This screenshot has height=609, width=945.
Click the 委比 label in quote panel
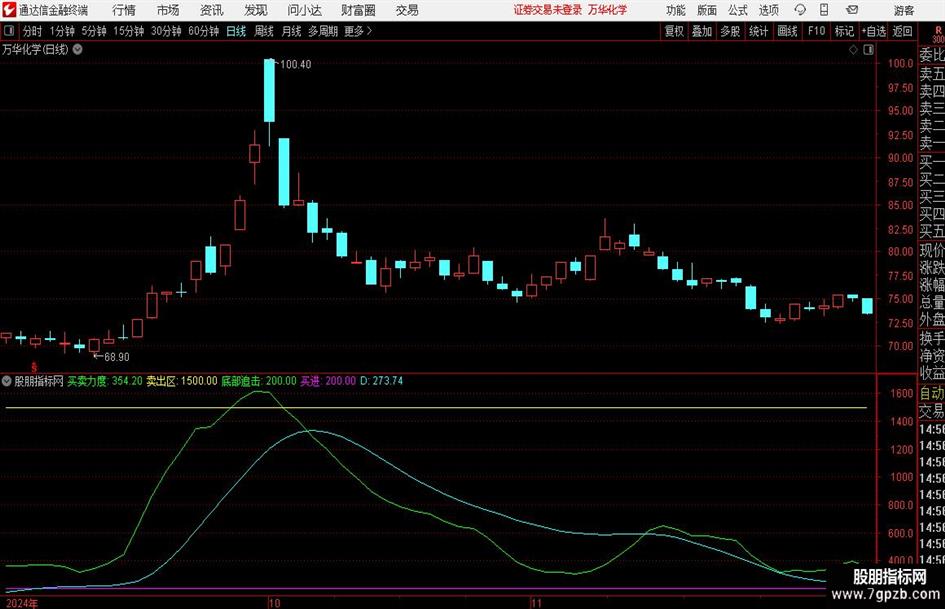932,55
